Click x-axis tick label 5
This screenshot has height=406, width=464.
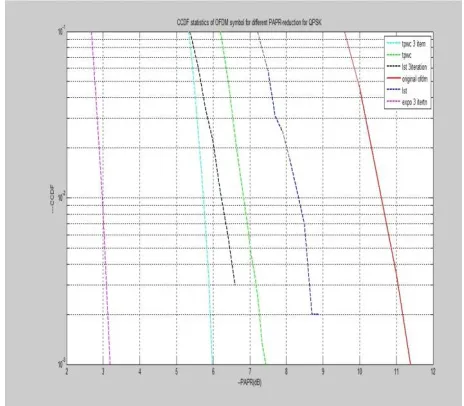pos(177,371)
